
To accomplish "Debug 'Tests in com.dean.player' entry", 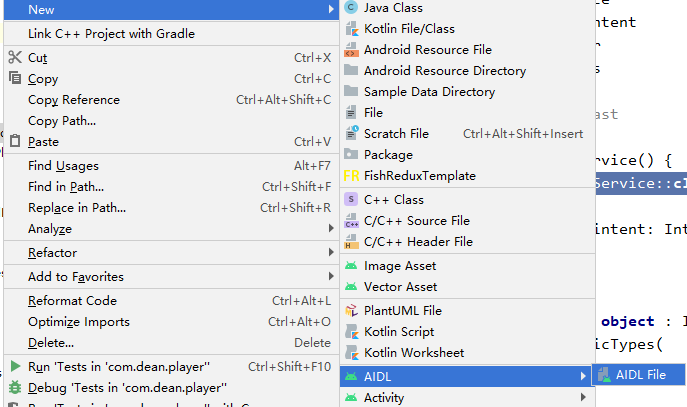I will (x=171, y=388).
